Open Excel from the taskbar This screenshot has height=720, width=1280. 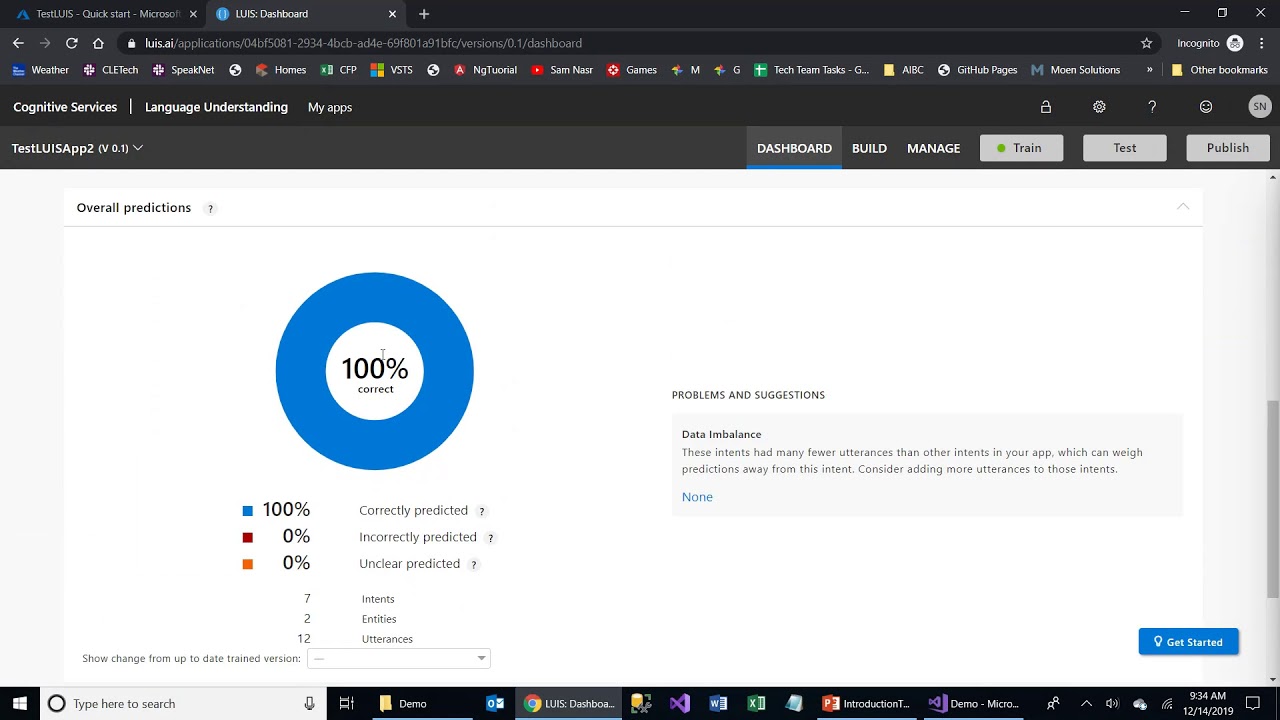(x=756, y=703)
